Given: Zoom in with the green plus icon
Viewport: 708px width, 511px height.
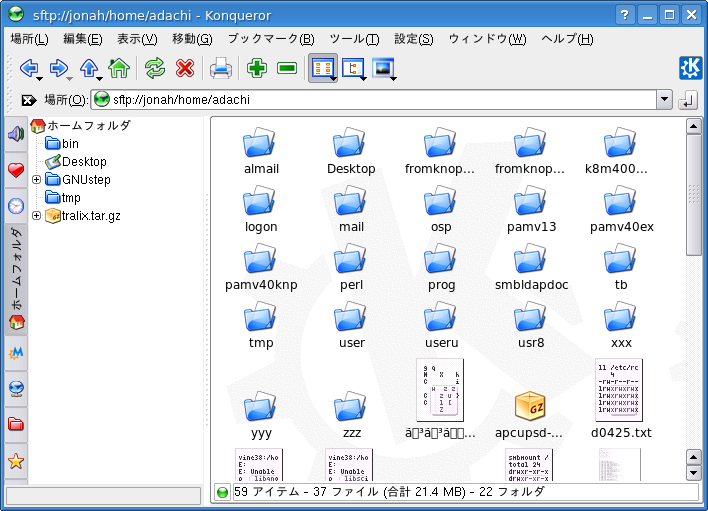Looking at the screenshot, I should 257,68.
